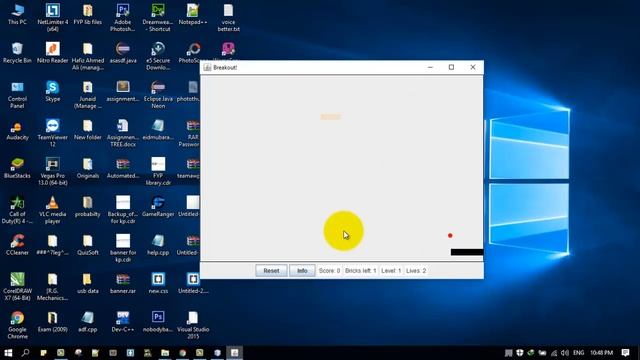Viewport: 640px width, 360px height.
Task: Open the e5 Secure Download shortcut
Action: (158, 56)
